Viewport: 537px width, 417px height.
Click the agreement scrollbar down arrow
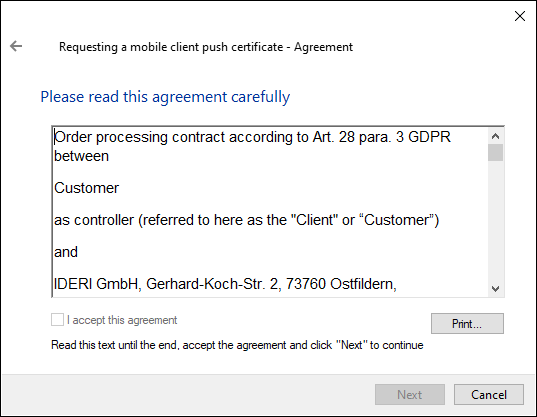(495, 289)
